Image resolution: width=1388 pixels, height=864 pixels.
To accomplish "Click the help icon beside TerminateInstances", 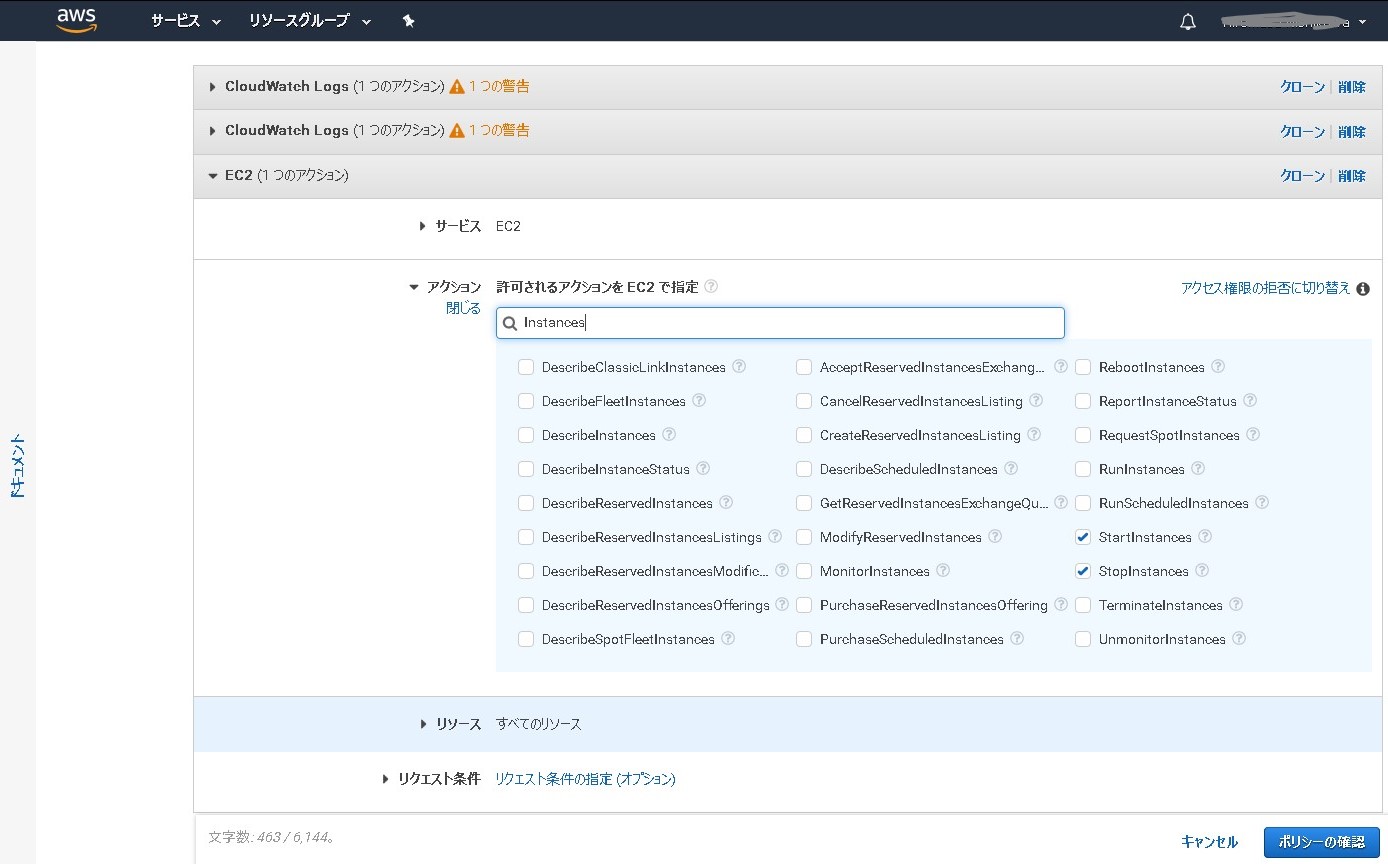I will pyautogui.click(x=1235, y=605).
